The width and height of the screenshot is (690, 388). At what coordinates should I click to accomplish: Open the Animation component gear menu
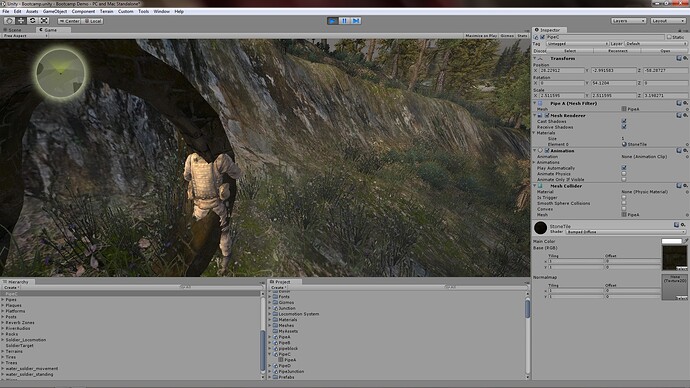click(x=685, y=150)
